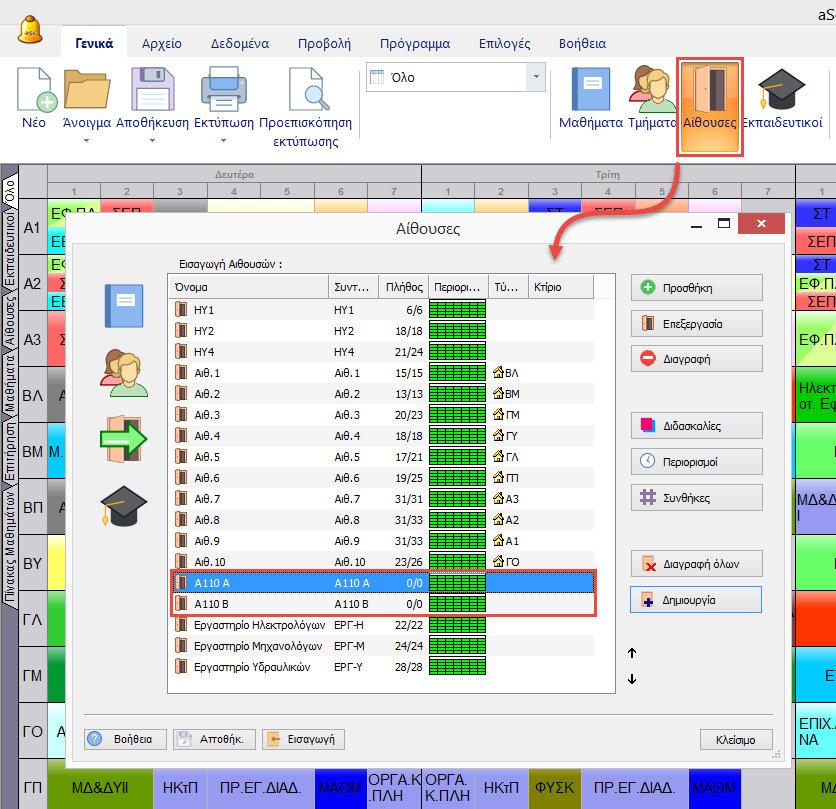Screen dimensions: 836x809
Task: Switch to the Δεδομένα ribbon tab
Action: [x=239, y=44]
